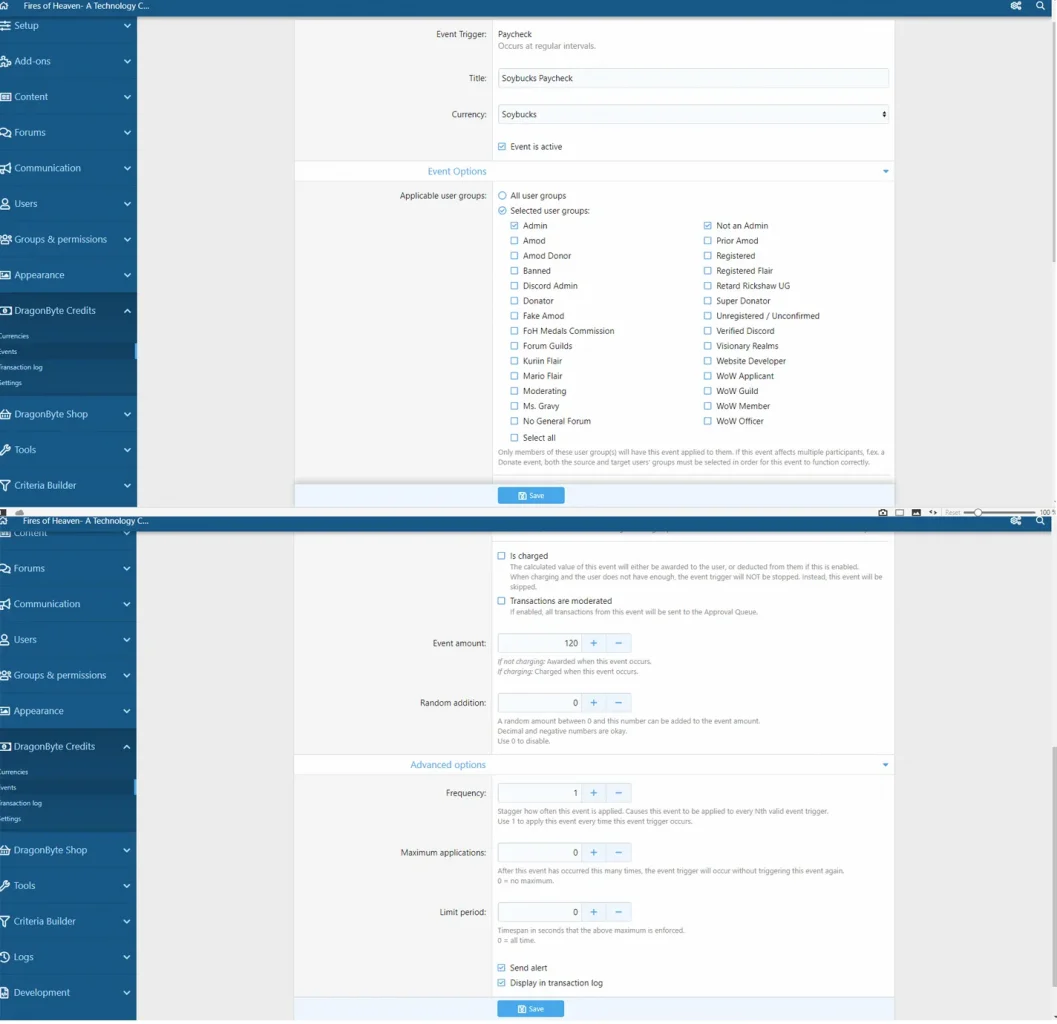Click the Tools wrench icon in lower sidebar

coord(5,886)
